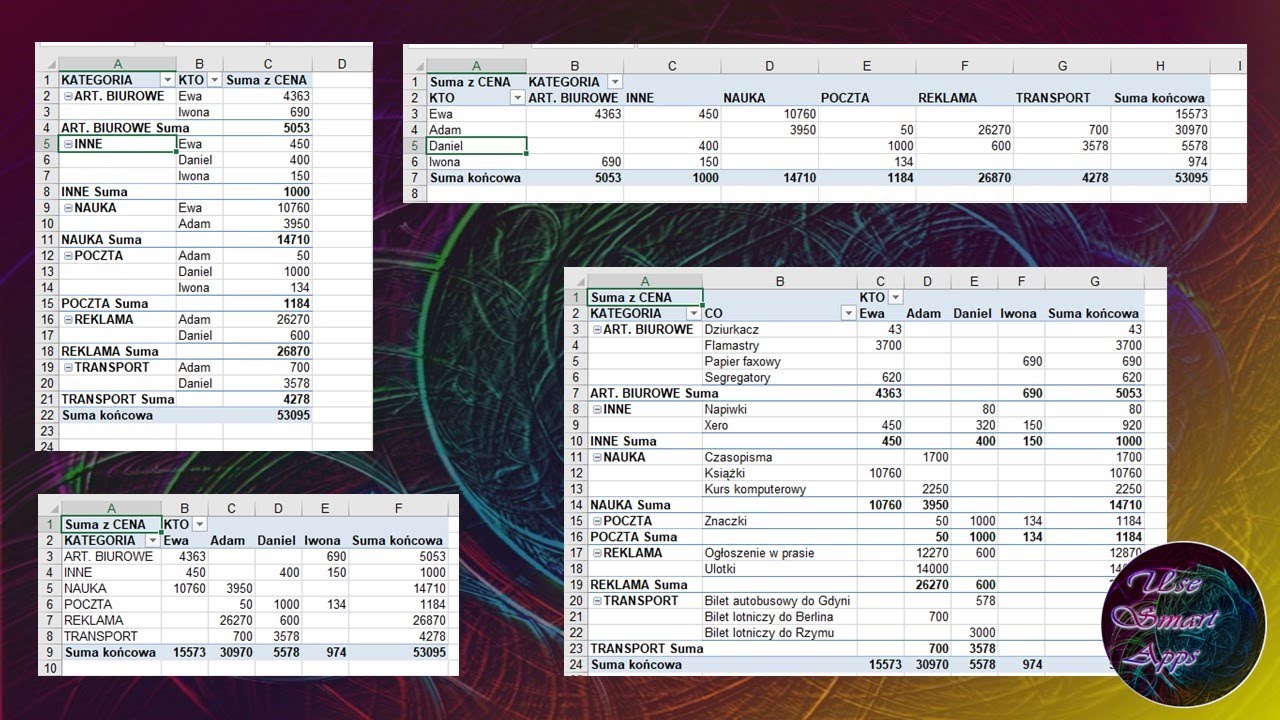Select Bilet autobusowy do Gdyni cell
Screen dimensions: 1280x720
pyautogui.click(x=780, y=602)
